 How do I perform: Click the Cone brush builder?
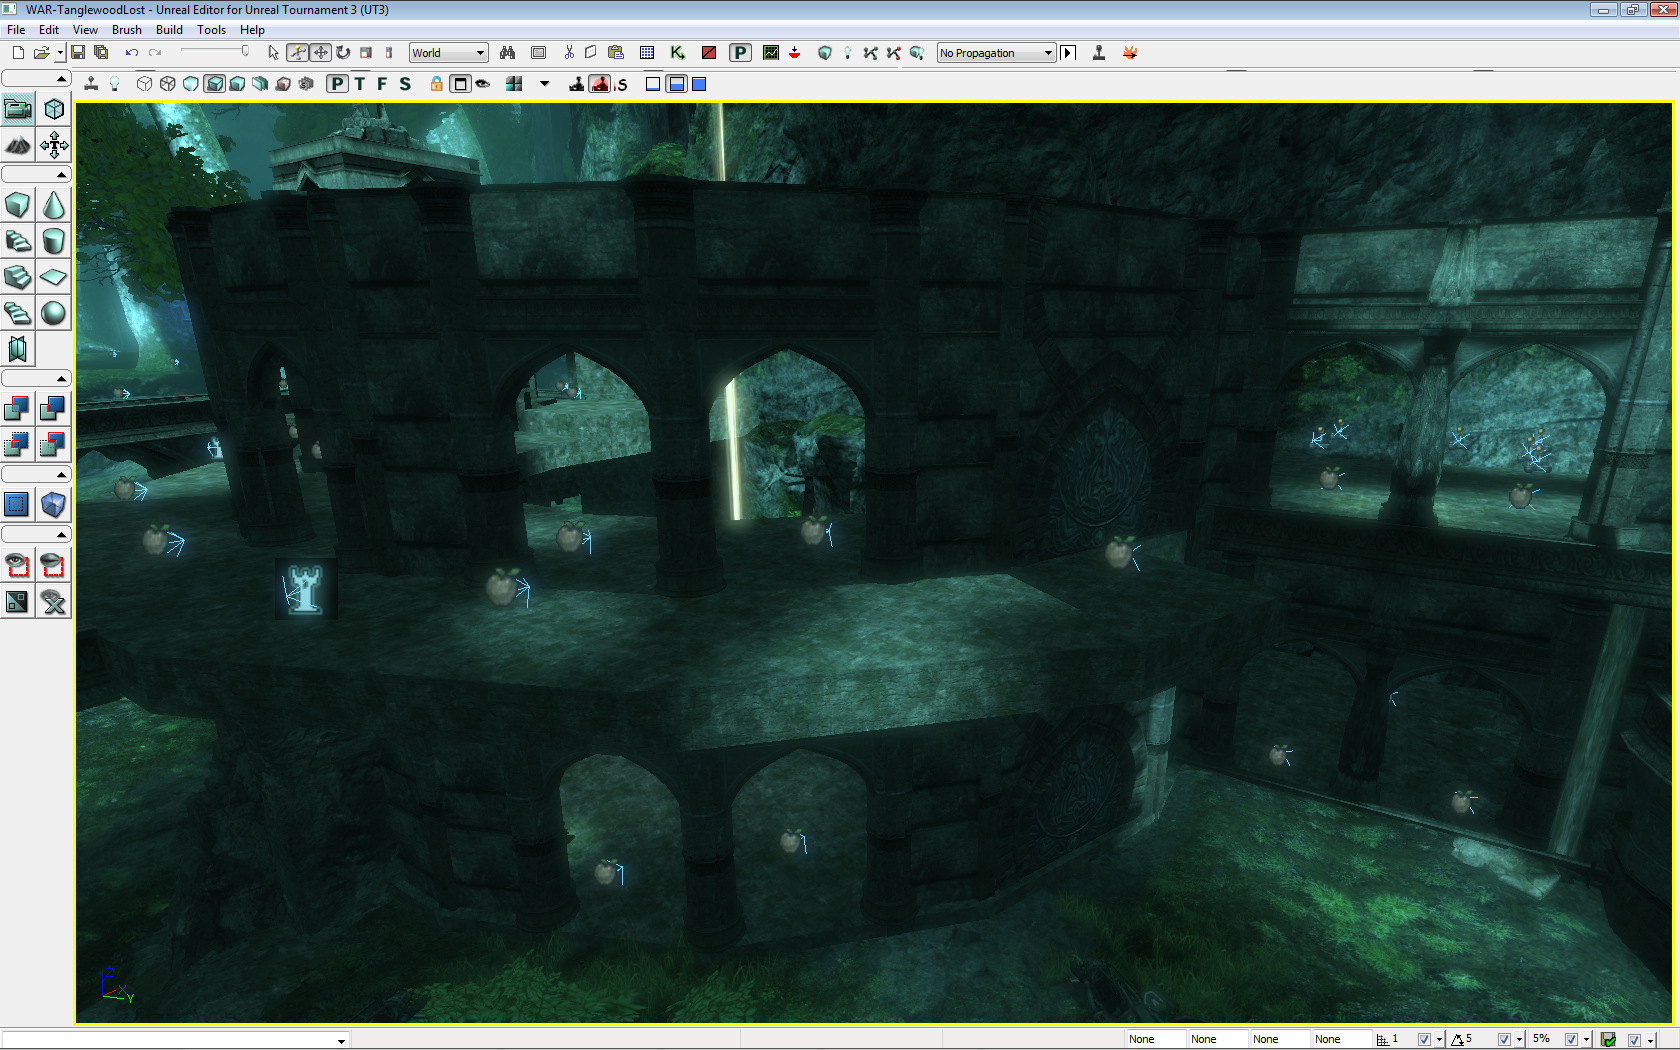pos(54,205)
